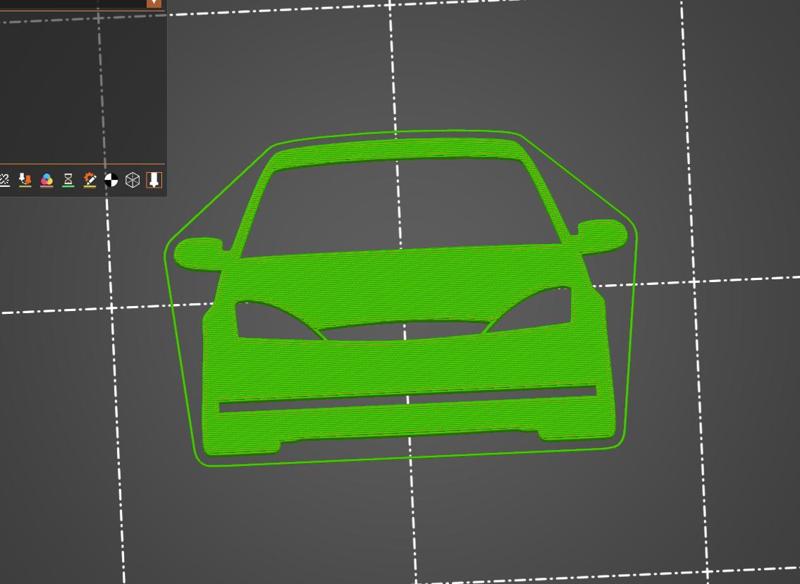Image resolution: width=800 pixels, height=584 pixels.
Task: Open the orange dropdown arrow at panel top
Action: click(x=154, y=3)
